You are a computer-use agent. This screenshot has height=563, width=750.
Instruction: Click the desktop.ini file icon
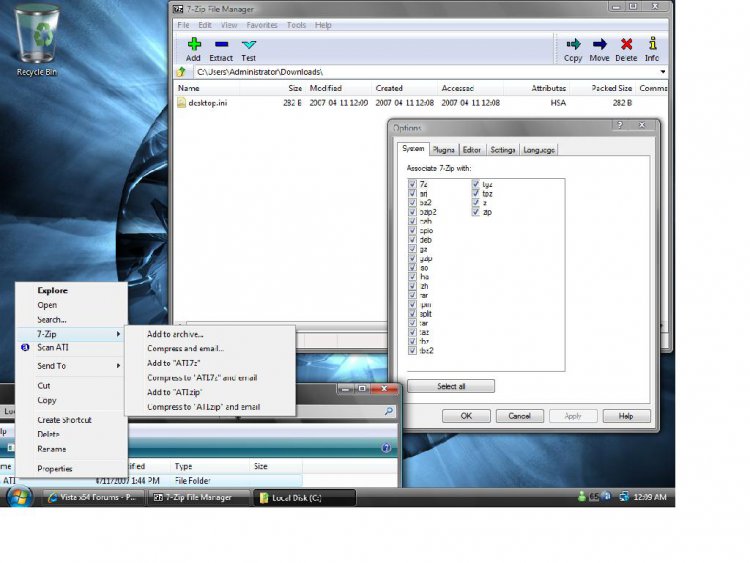click(181, 103)
